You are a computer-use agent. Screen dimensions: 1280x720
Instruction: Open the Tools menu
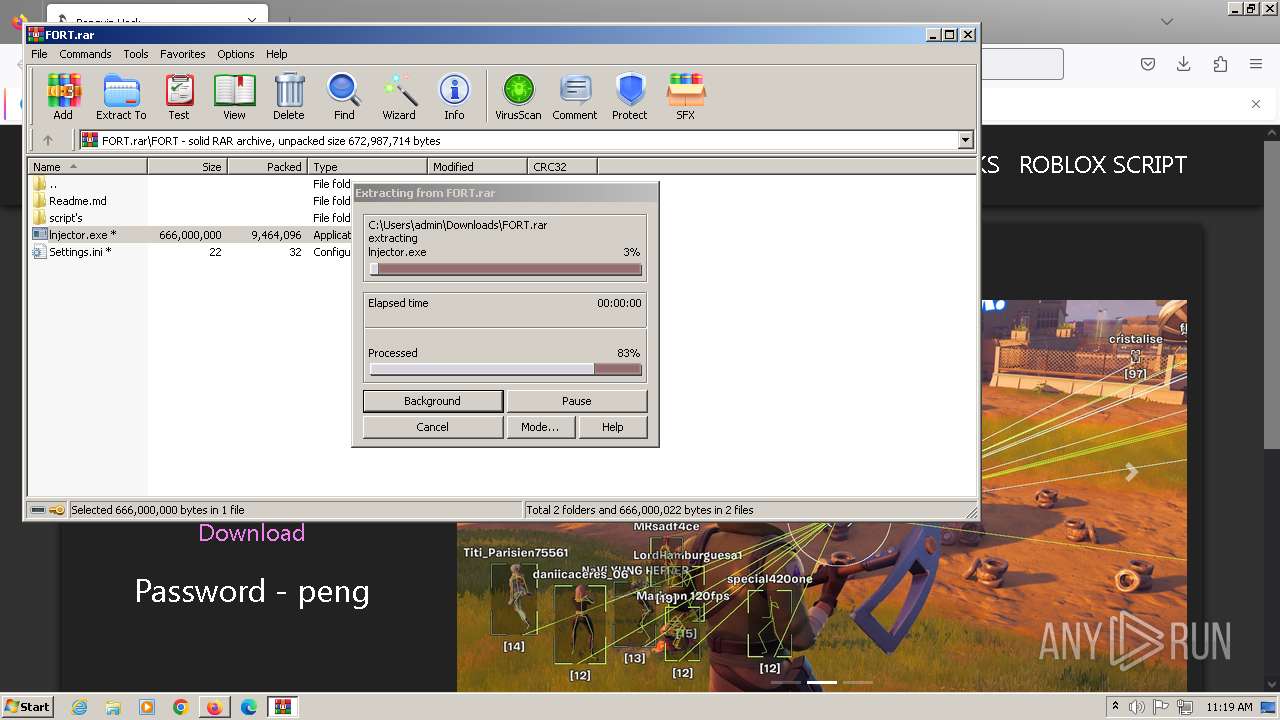point(136,54)
